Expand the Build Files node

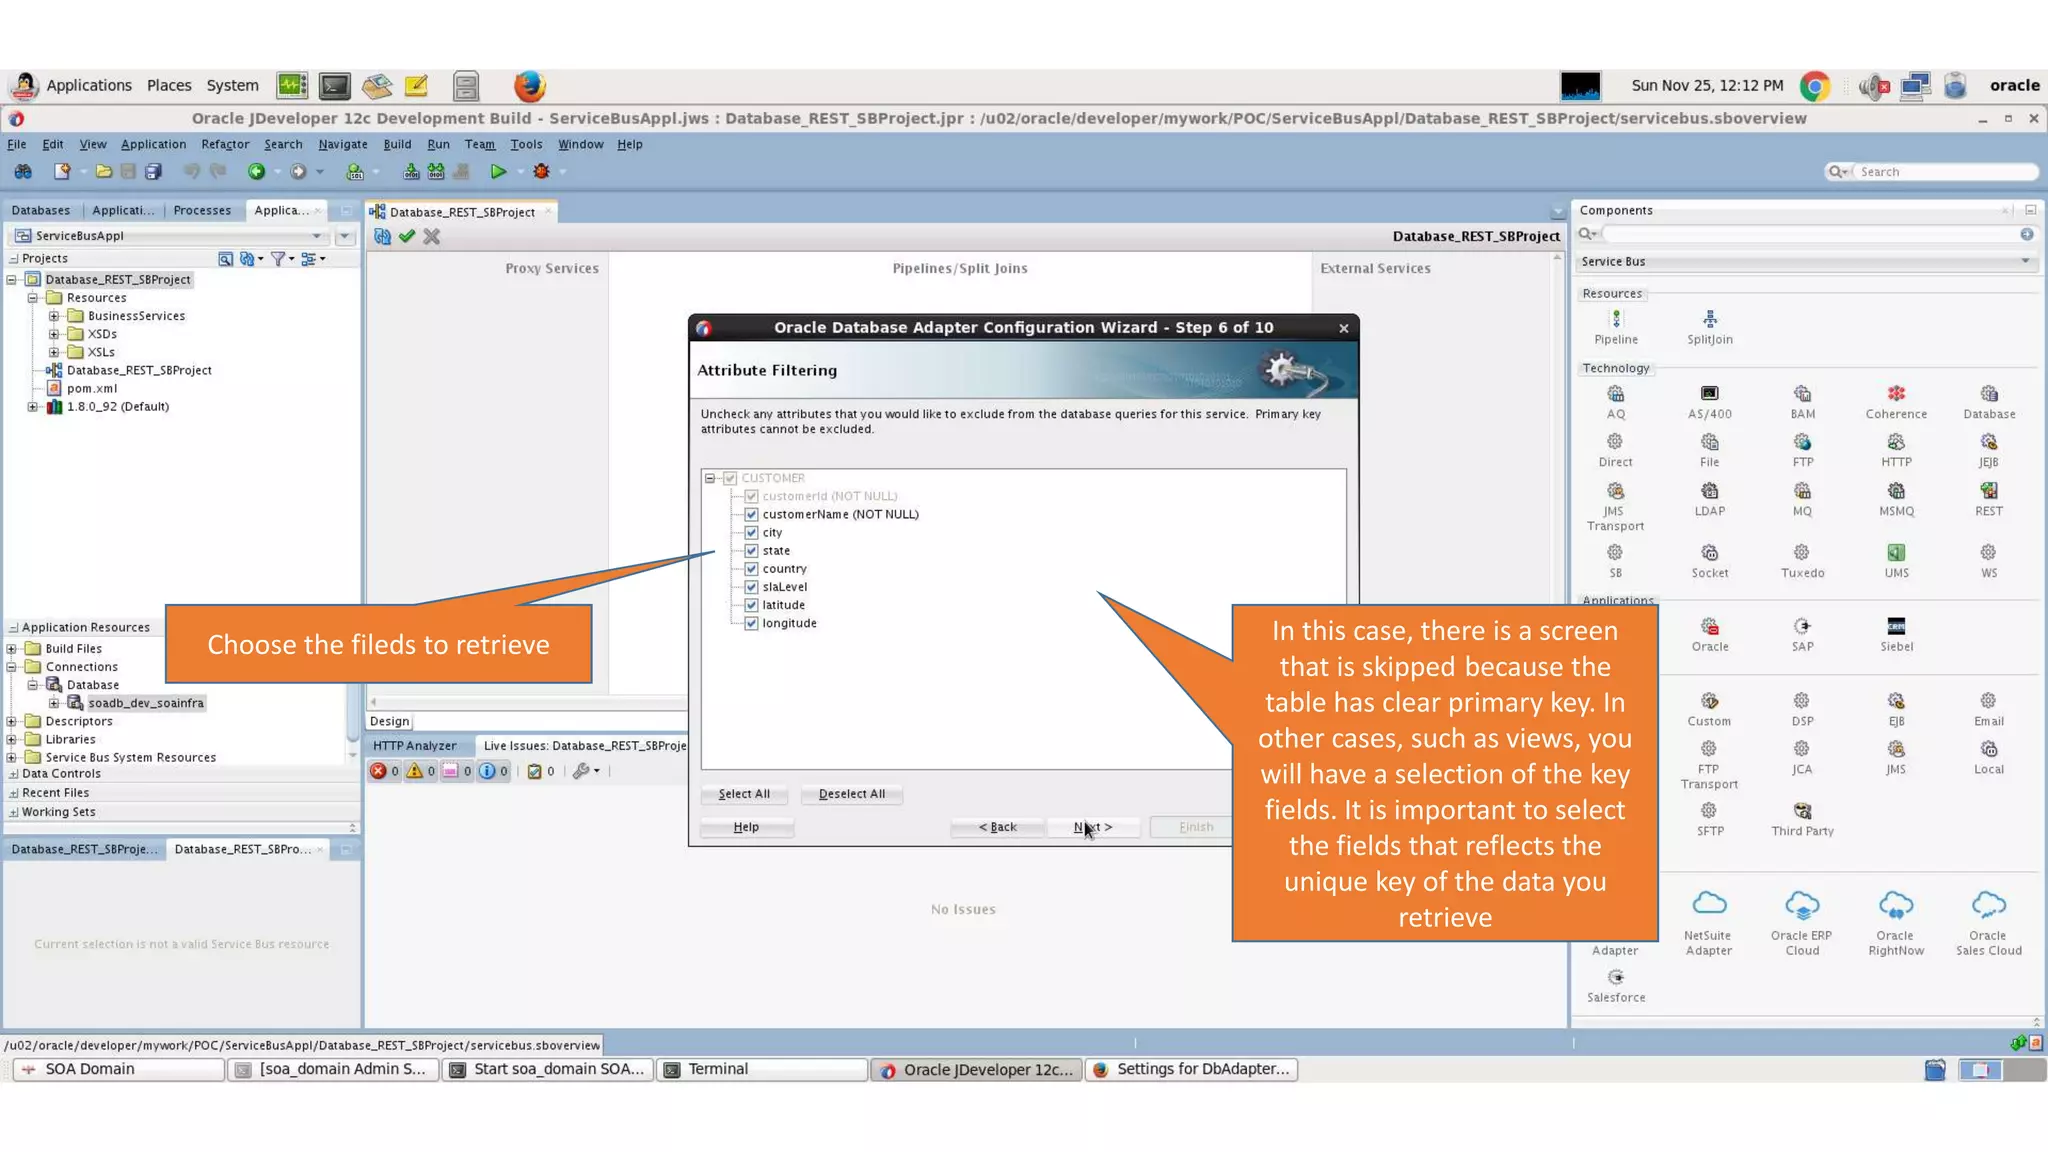pyautogui.click(x=12, y=649)
